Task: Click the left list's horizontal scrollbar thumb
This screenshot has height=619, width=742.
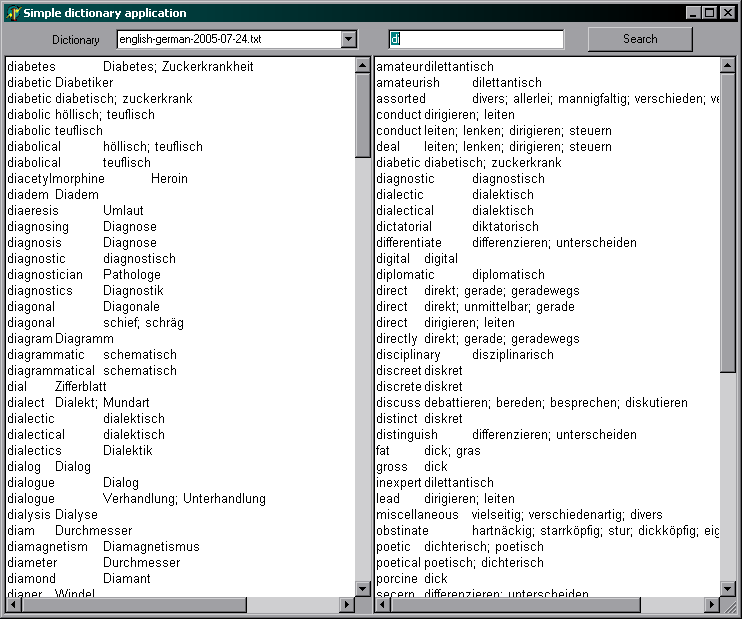Action: pyautogui.click(x=134, y=604)
